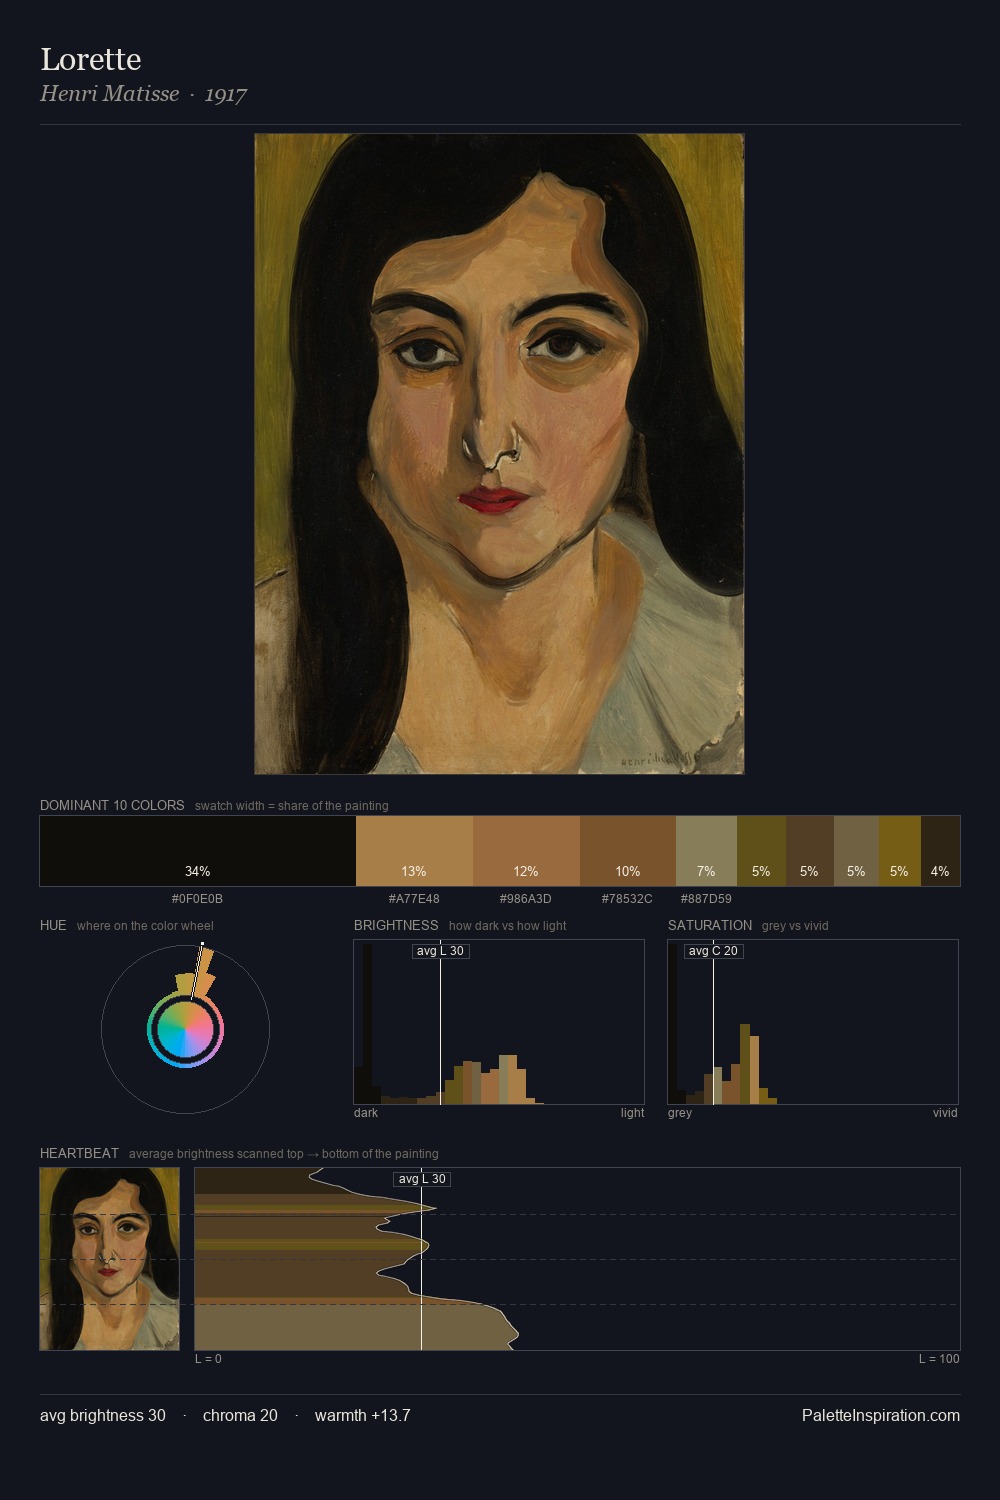Viewport: 1000px width, 1500px height.
Task: Open the main Lorette painting image
Action: tap(499, 454)
